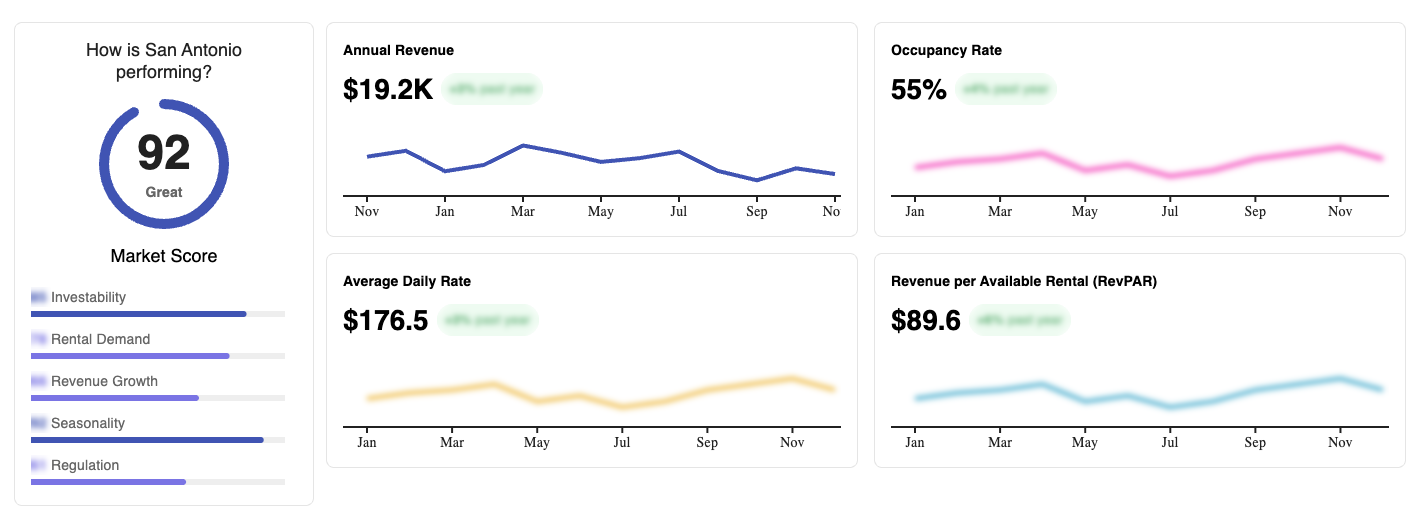Click the Seasonality progress bar
This screenshot has width=1423, height=510.
pos(158,440)
